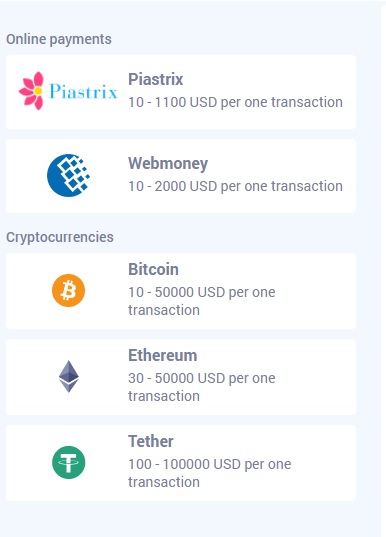Select Ethereum's 30 - 50000 USD limit
The height and width of the screenshot is (537, 386).
coord(201,387)
